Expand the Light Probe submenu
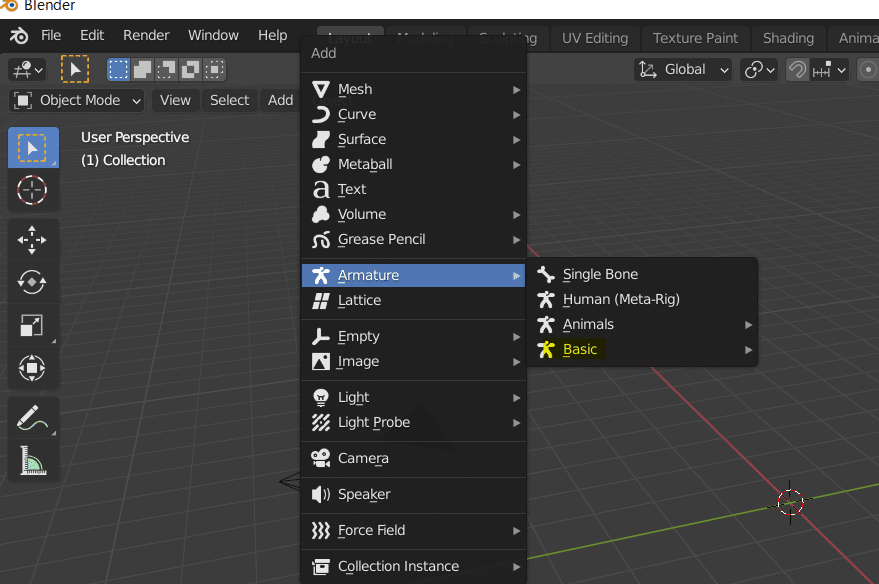 tap(413, 422)
